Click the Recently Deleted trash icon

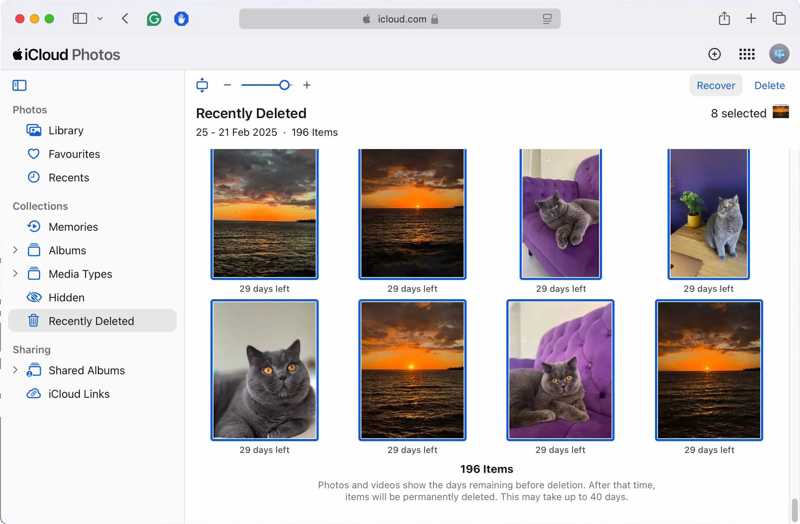coord(34,320)
